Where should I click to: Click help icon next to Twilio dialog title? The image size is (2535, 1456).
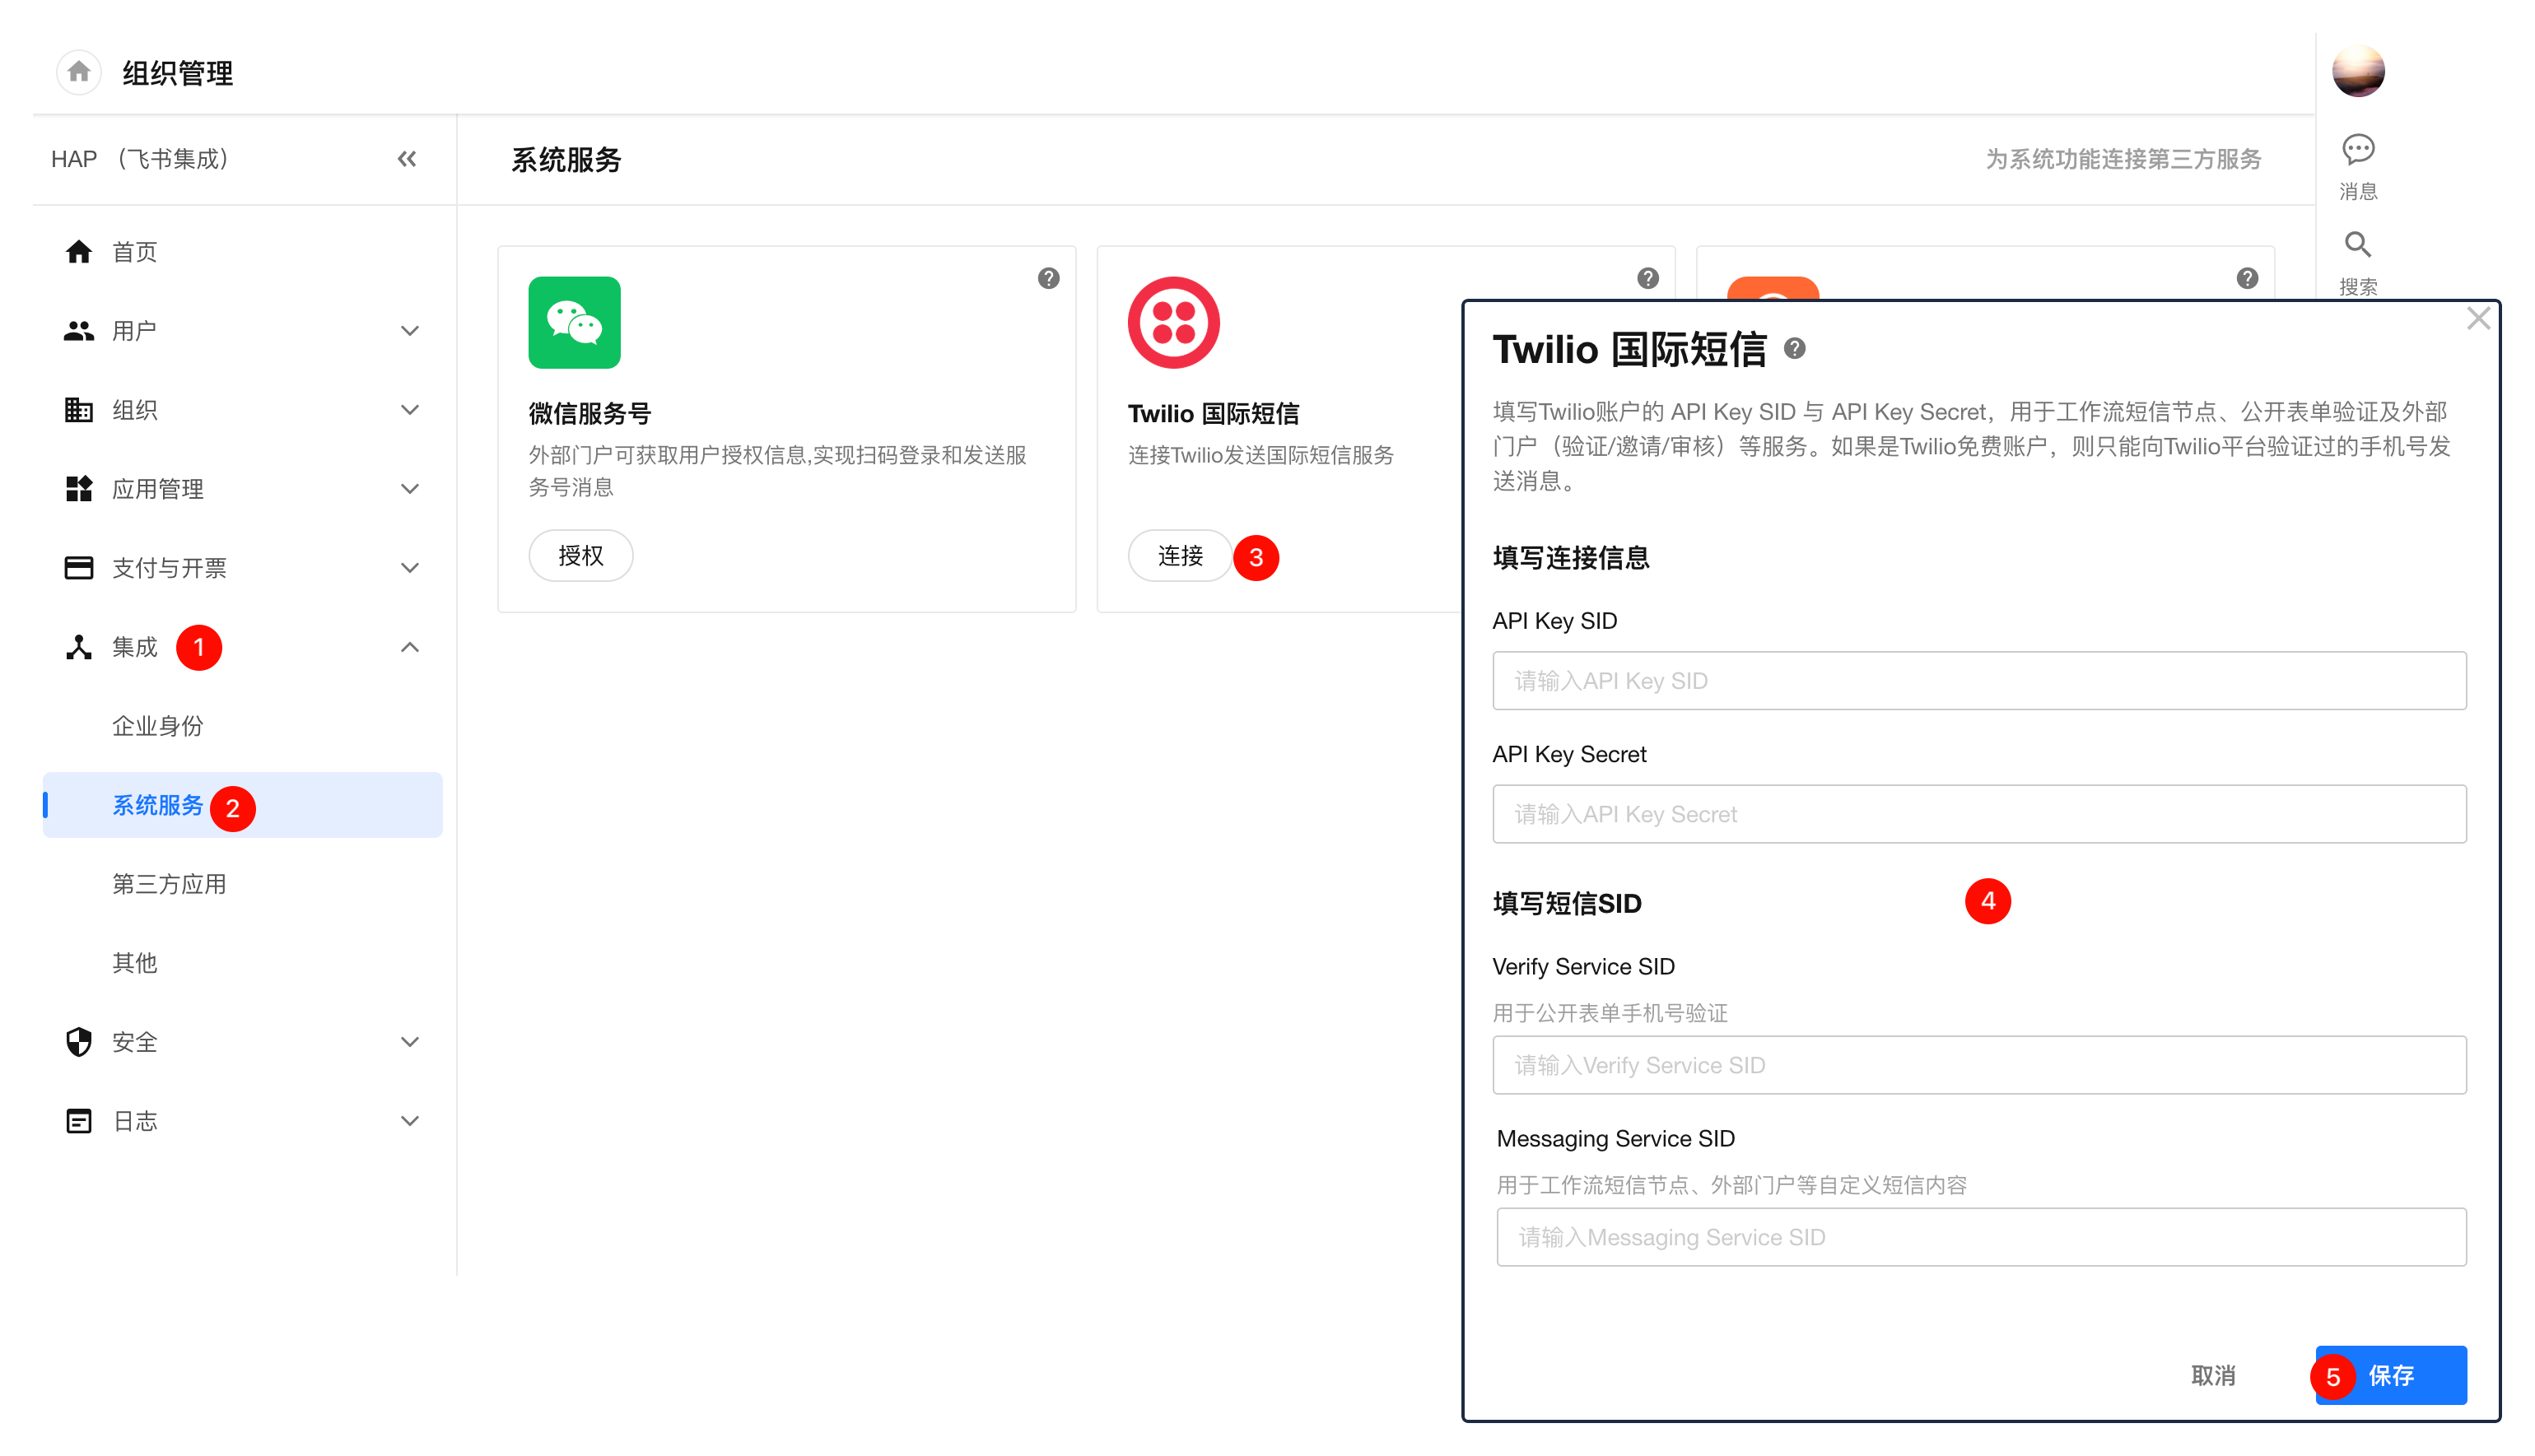click(1794, 349)
